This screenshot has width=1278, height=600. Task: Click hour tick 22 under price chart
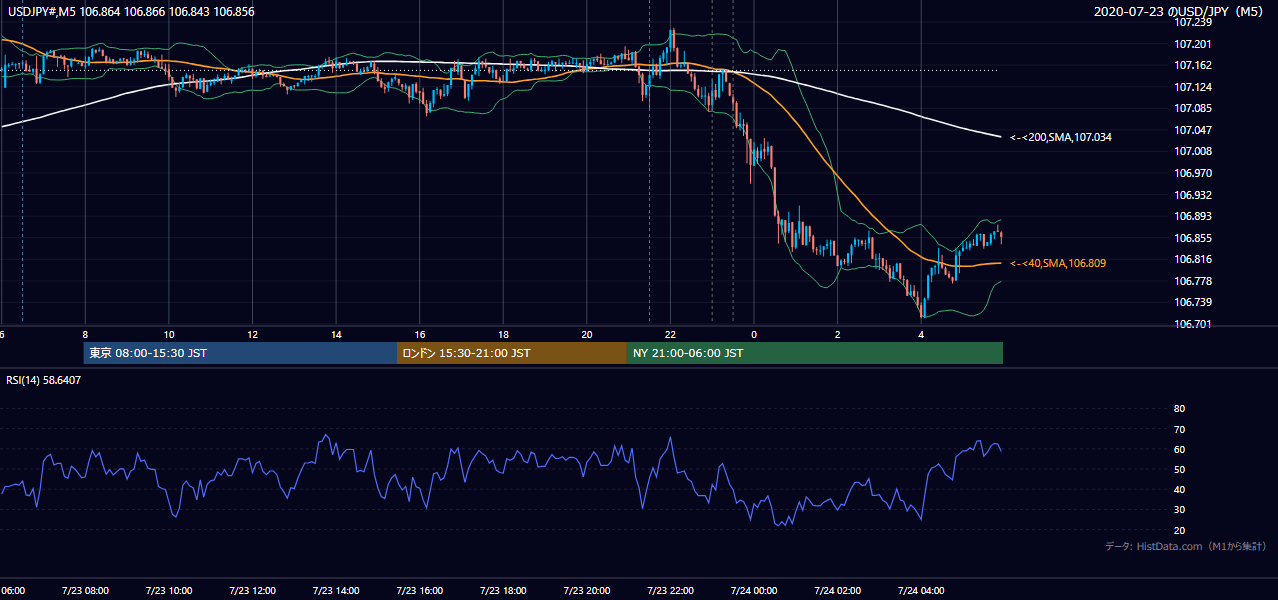(670, 335)
